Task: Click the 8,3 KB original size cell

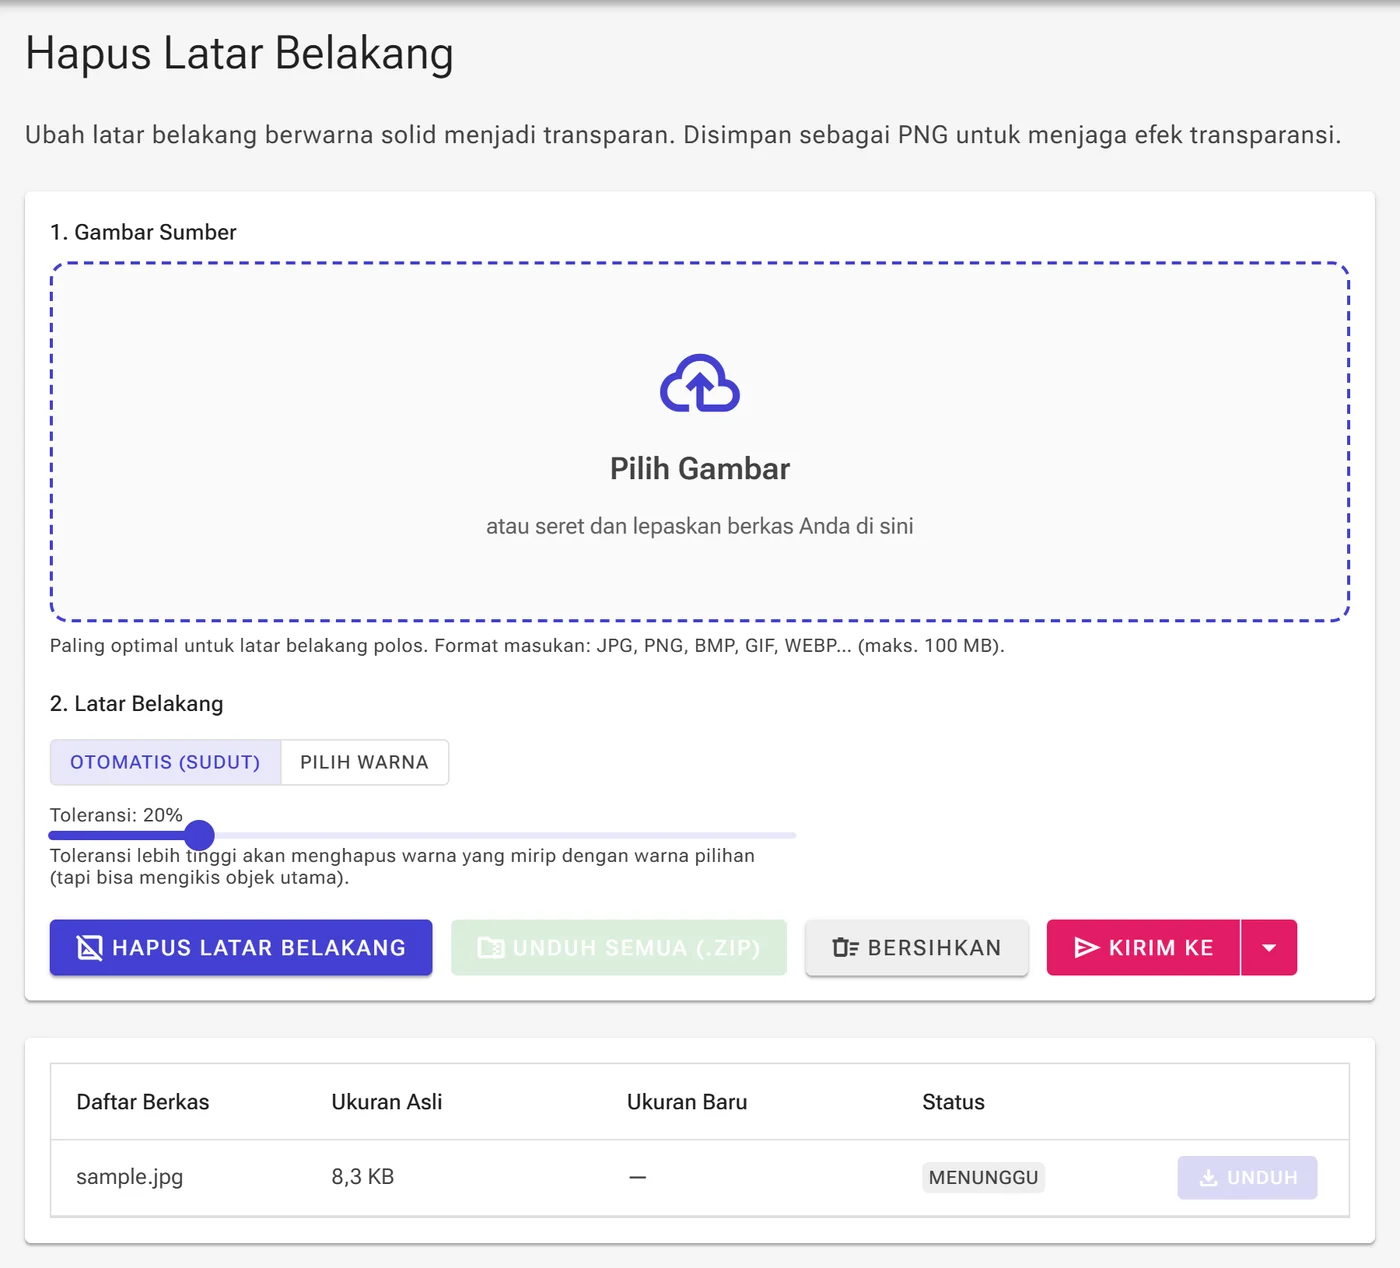Action: tap(363, 1177)
